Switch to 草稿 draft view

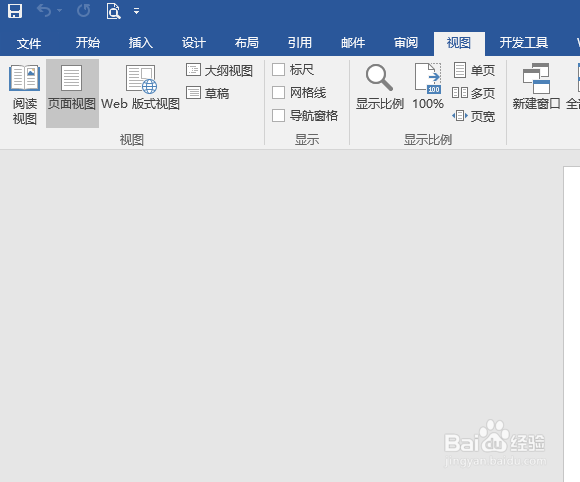pos(208,93)
